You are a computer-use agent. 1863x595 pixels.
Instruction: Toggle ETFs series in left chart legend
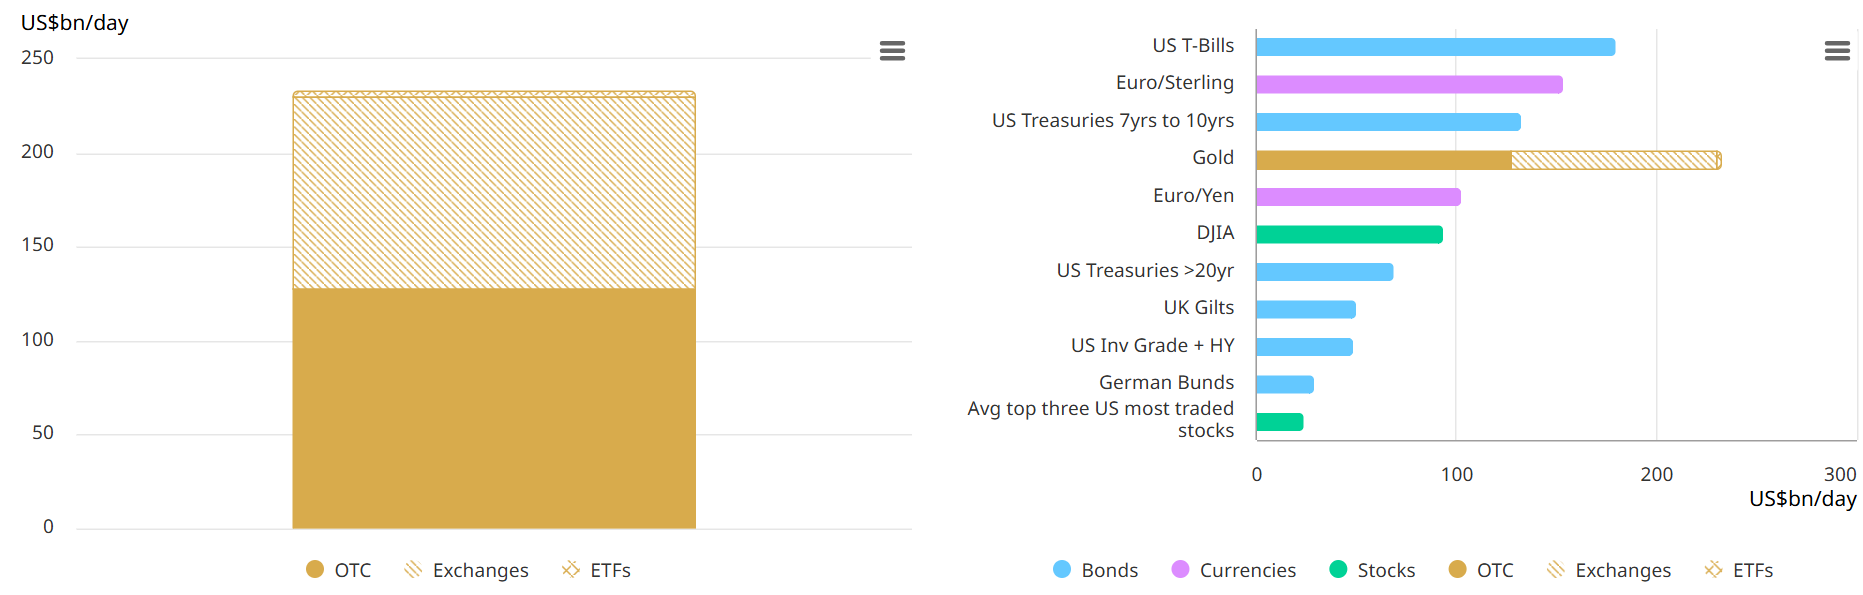point(596,570)
